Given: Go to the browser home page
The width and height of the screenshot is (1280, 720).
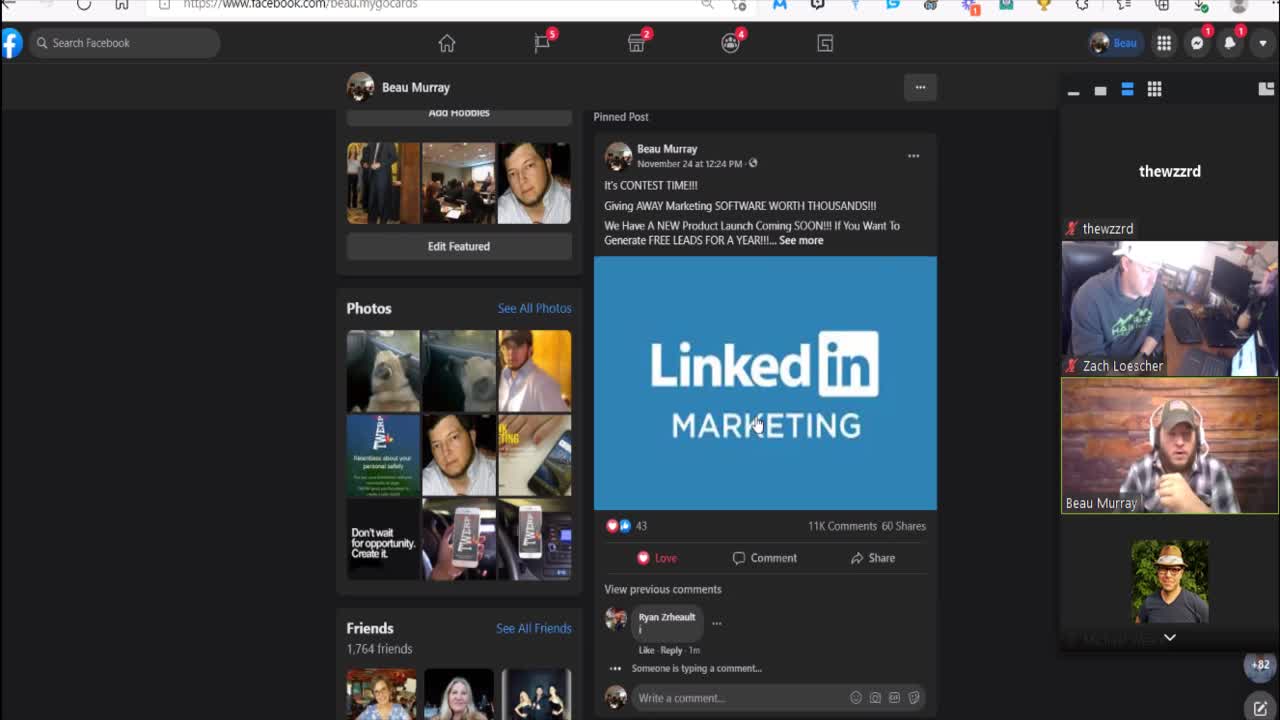Looking at the screenshot, I should tap(122, 5).
